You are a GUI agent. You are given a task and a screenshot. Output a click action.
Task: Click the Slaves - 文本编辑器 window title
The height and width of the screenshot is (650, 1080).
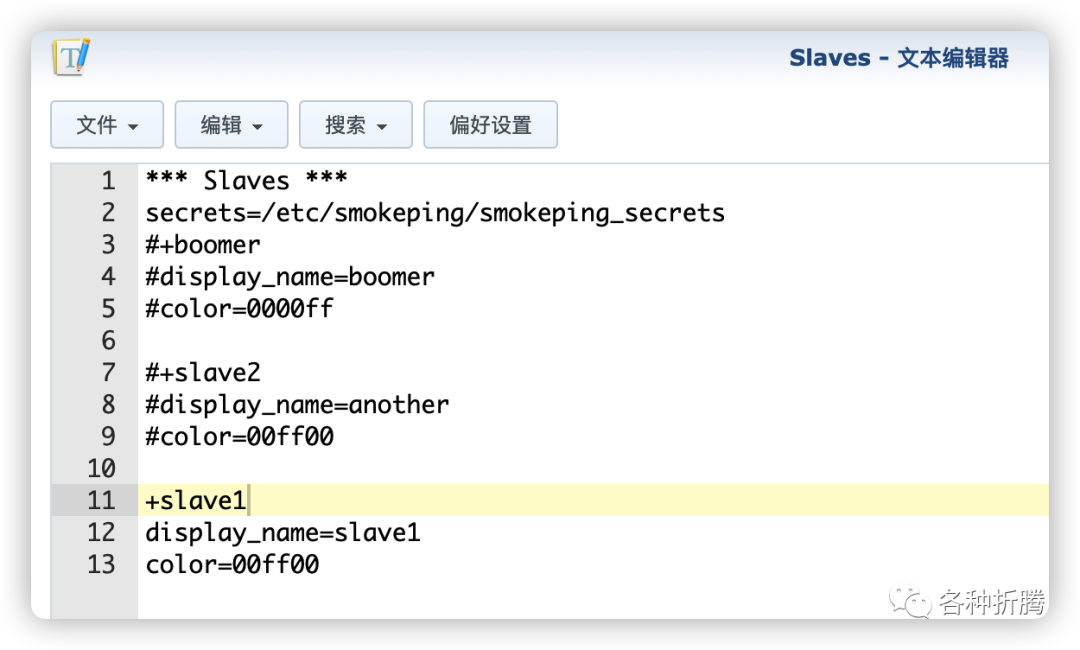pyautogui.click(x=899, y=58)
